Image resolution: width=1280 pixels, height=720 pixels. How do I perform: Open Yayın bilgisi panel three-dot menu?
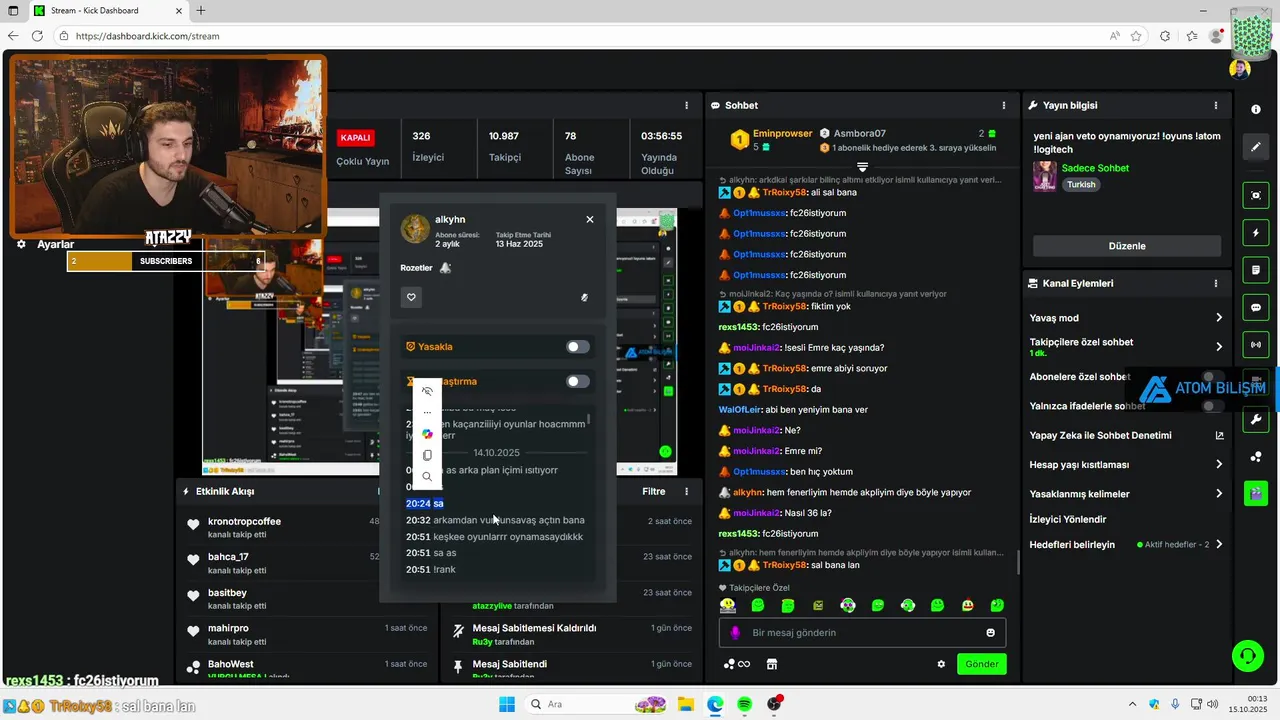[1216, 105]
